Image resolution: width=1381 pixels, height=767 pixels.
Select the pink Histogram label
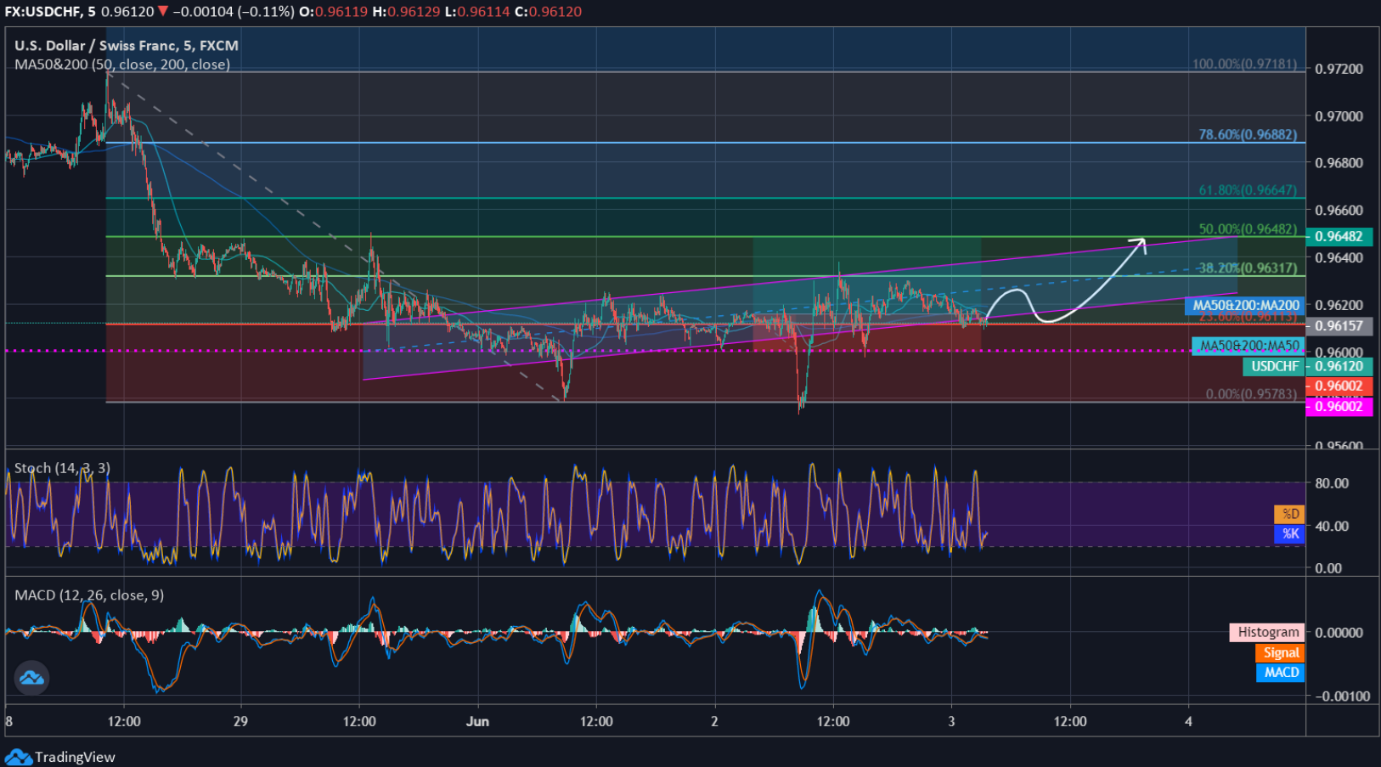[x=1266, y=632]
